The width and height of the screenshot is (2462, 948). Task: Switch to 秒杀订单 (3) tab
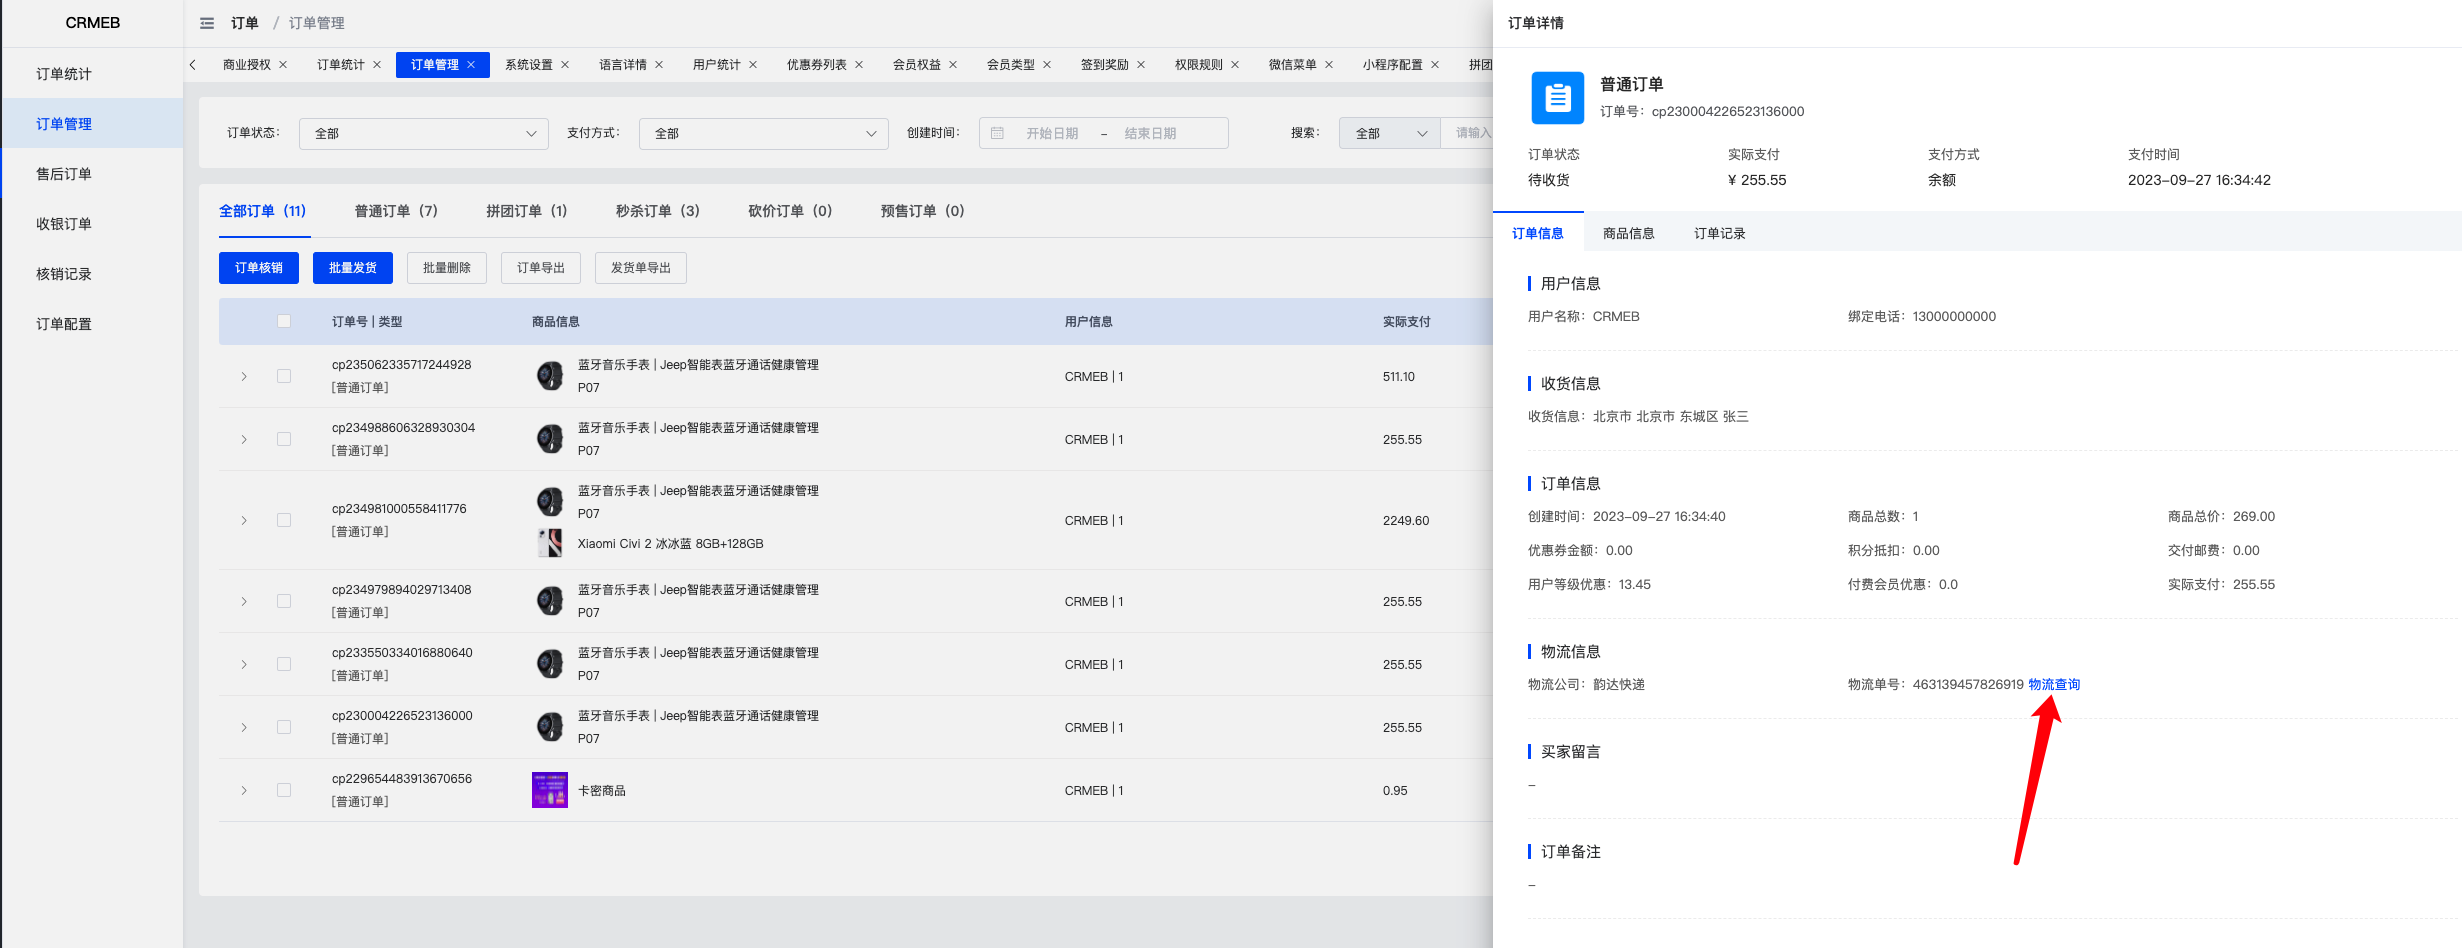[657, 211]
